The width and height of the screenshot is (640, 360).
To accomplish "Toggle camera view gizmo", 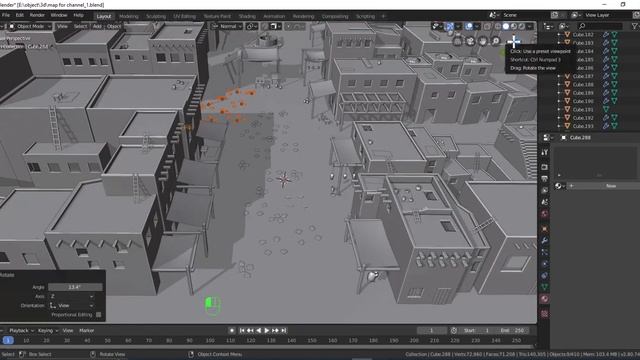I will point(470,41).
